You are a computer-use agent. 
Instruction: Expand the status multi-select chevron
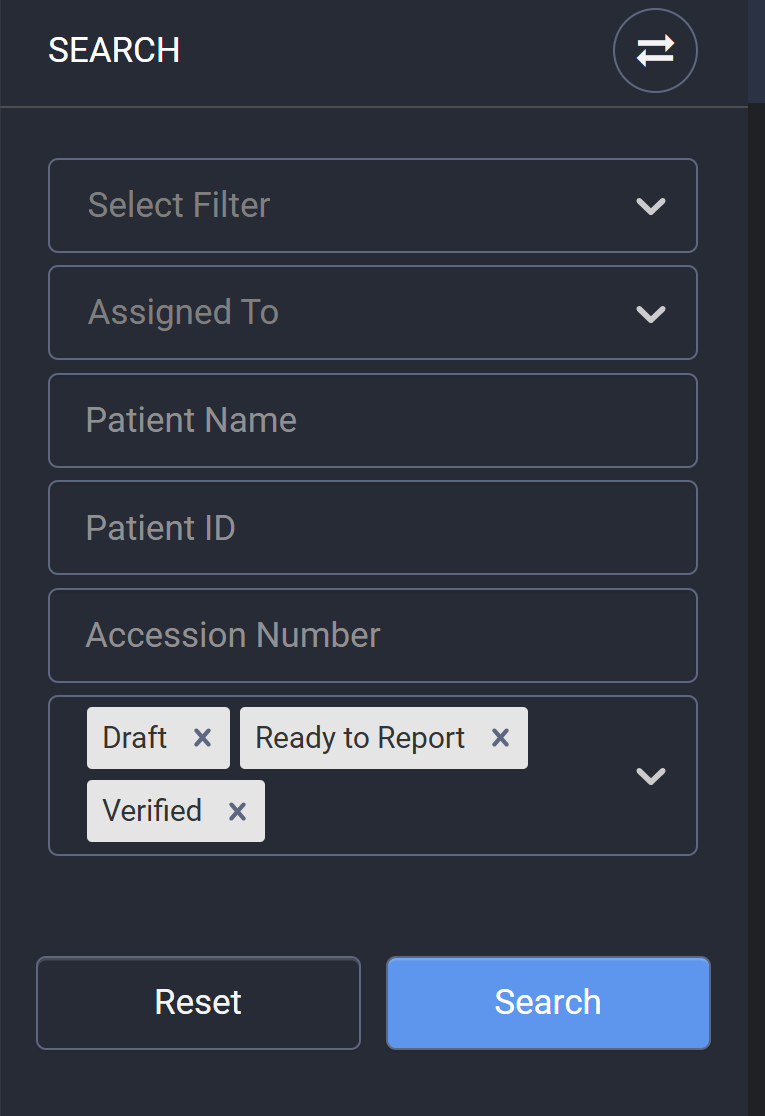coord(650,776)
